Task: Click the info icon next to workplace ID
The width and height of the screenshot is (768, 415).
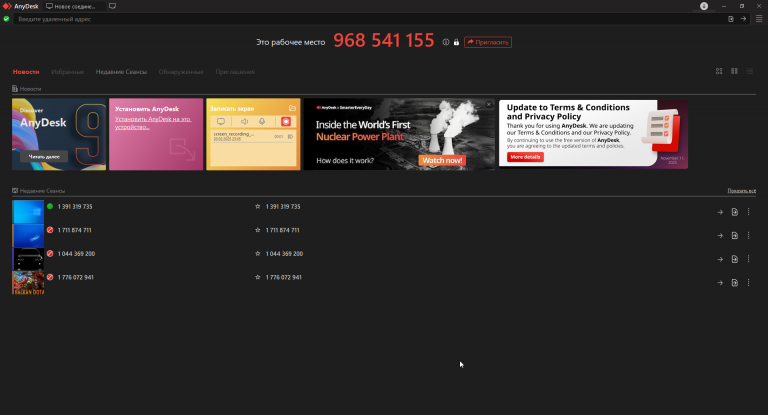Action: pyautogui.click(x=446, y=42)
